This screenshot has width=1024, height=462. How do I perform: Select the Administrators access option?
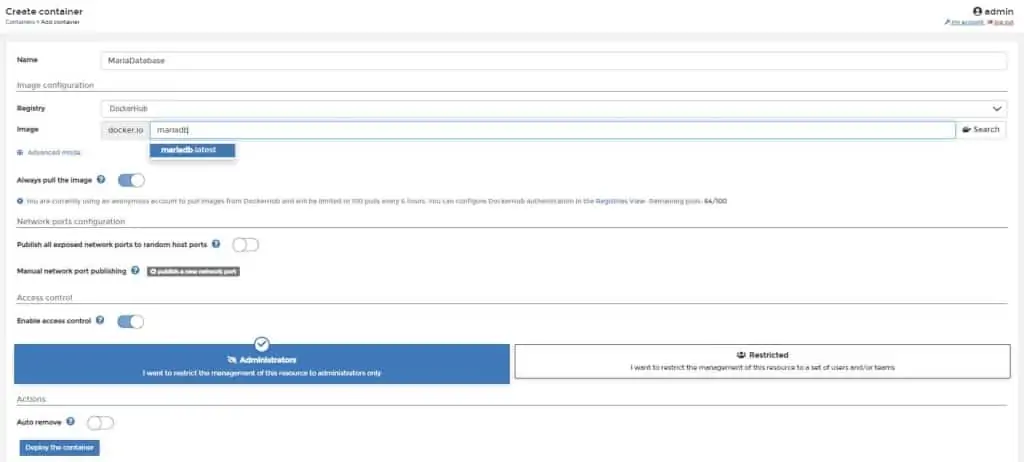coord(262,364)
